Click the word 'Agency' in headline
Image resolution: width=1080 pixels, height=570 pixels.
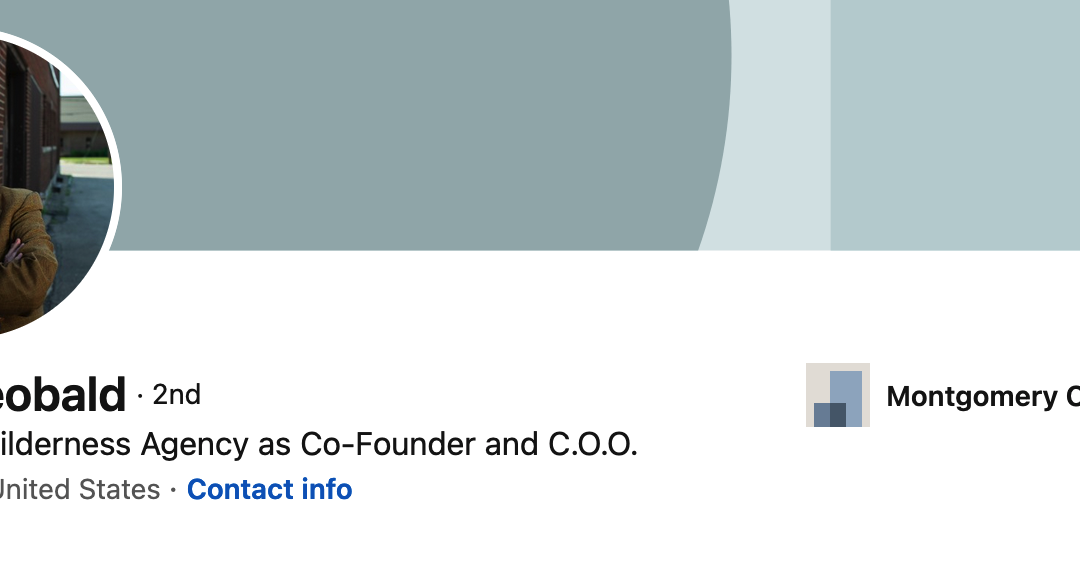(x=196, y=444)
